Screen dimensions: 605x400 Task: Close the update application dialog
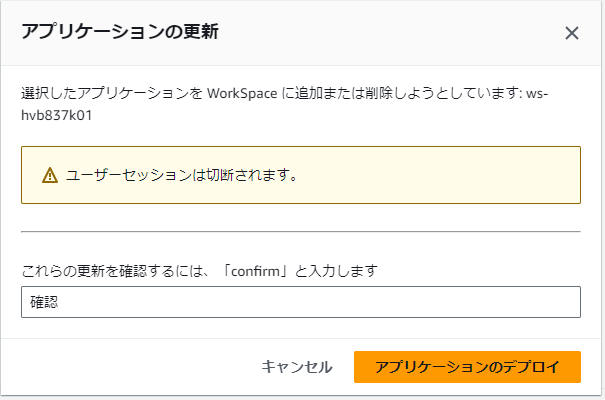572,33
